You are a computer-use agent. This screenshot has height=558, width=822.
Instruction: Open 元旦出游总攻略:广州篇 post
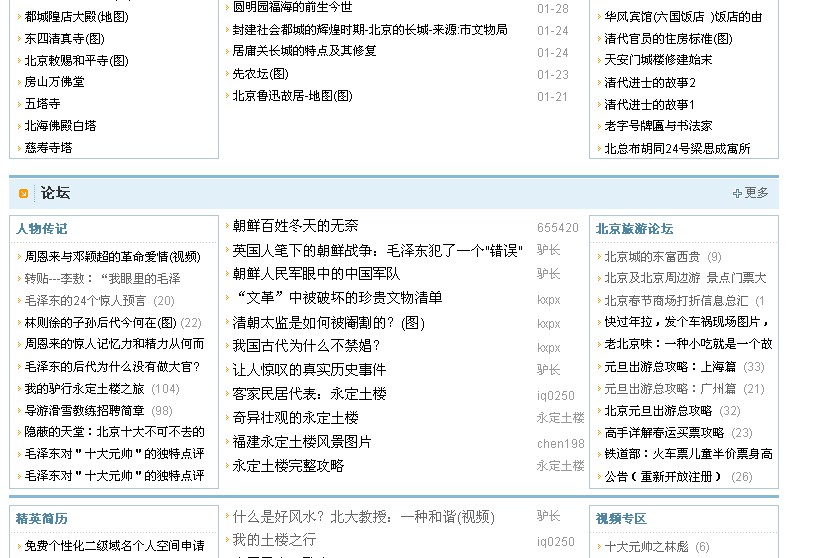670,389
